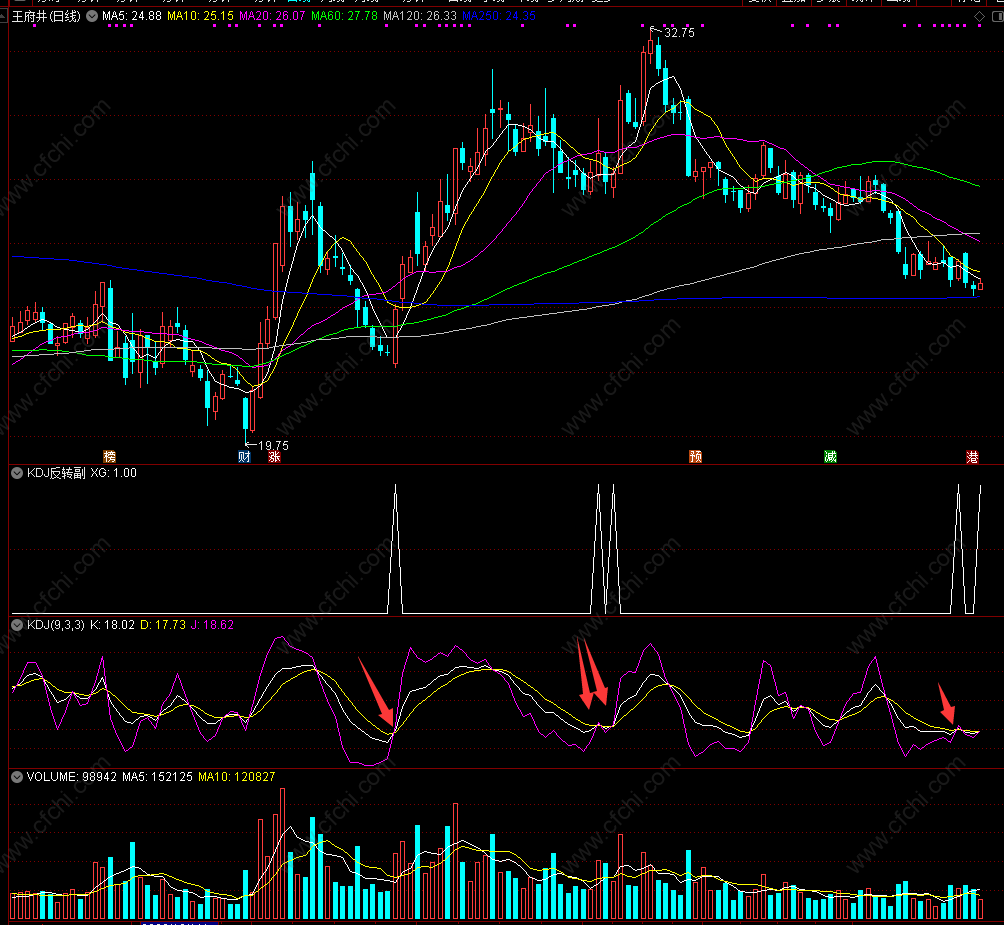Click the green MA60: 27.78 label

pos(344,16)
